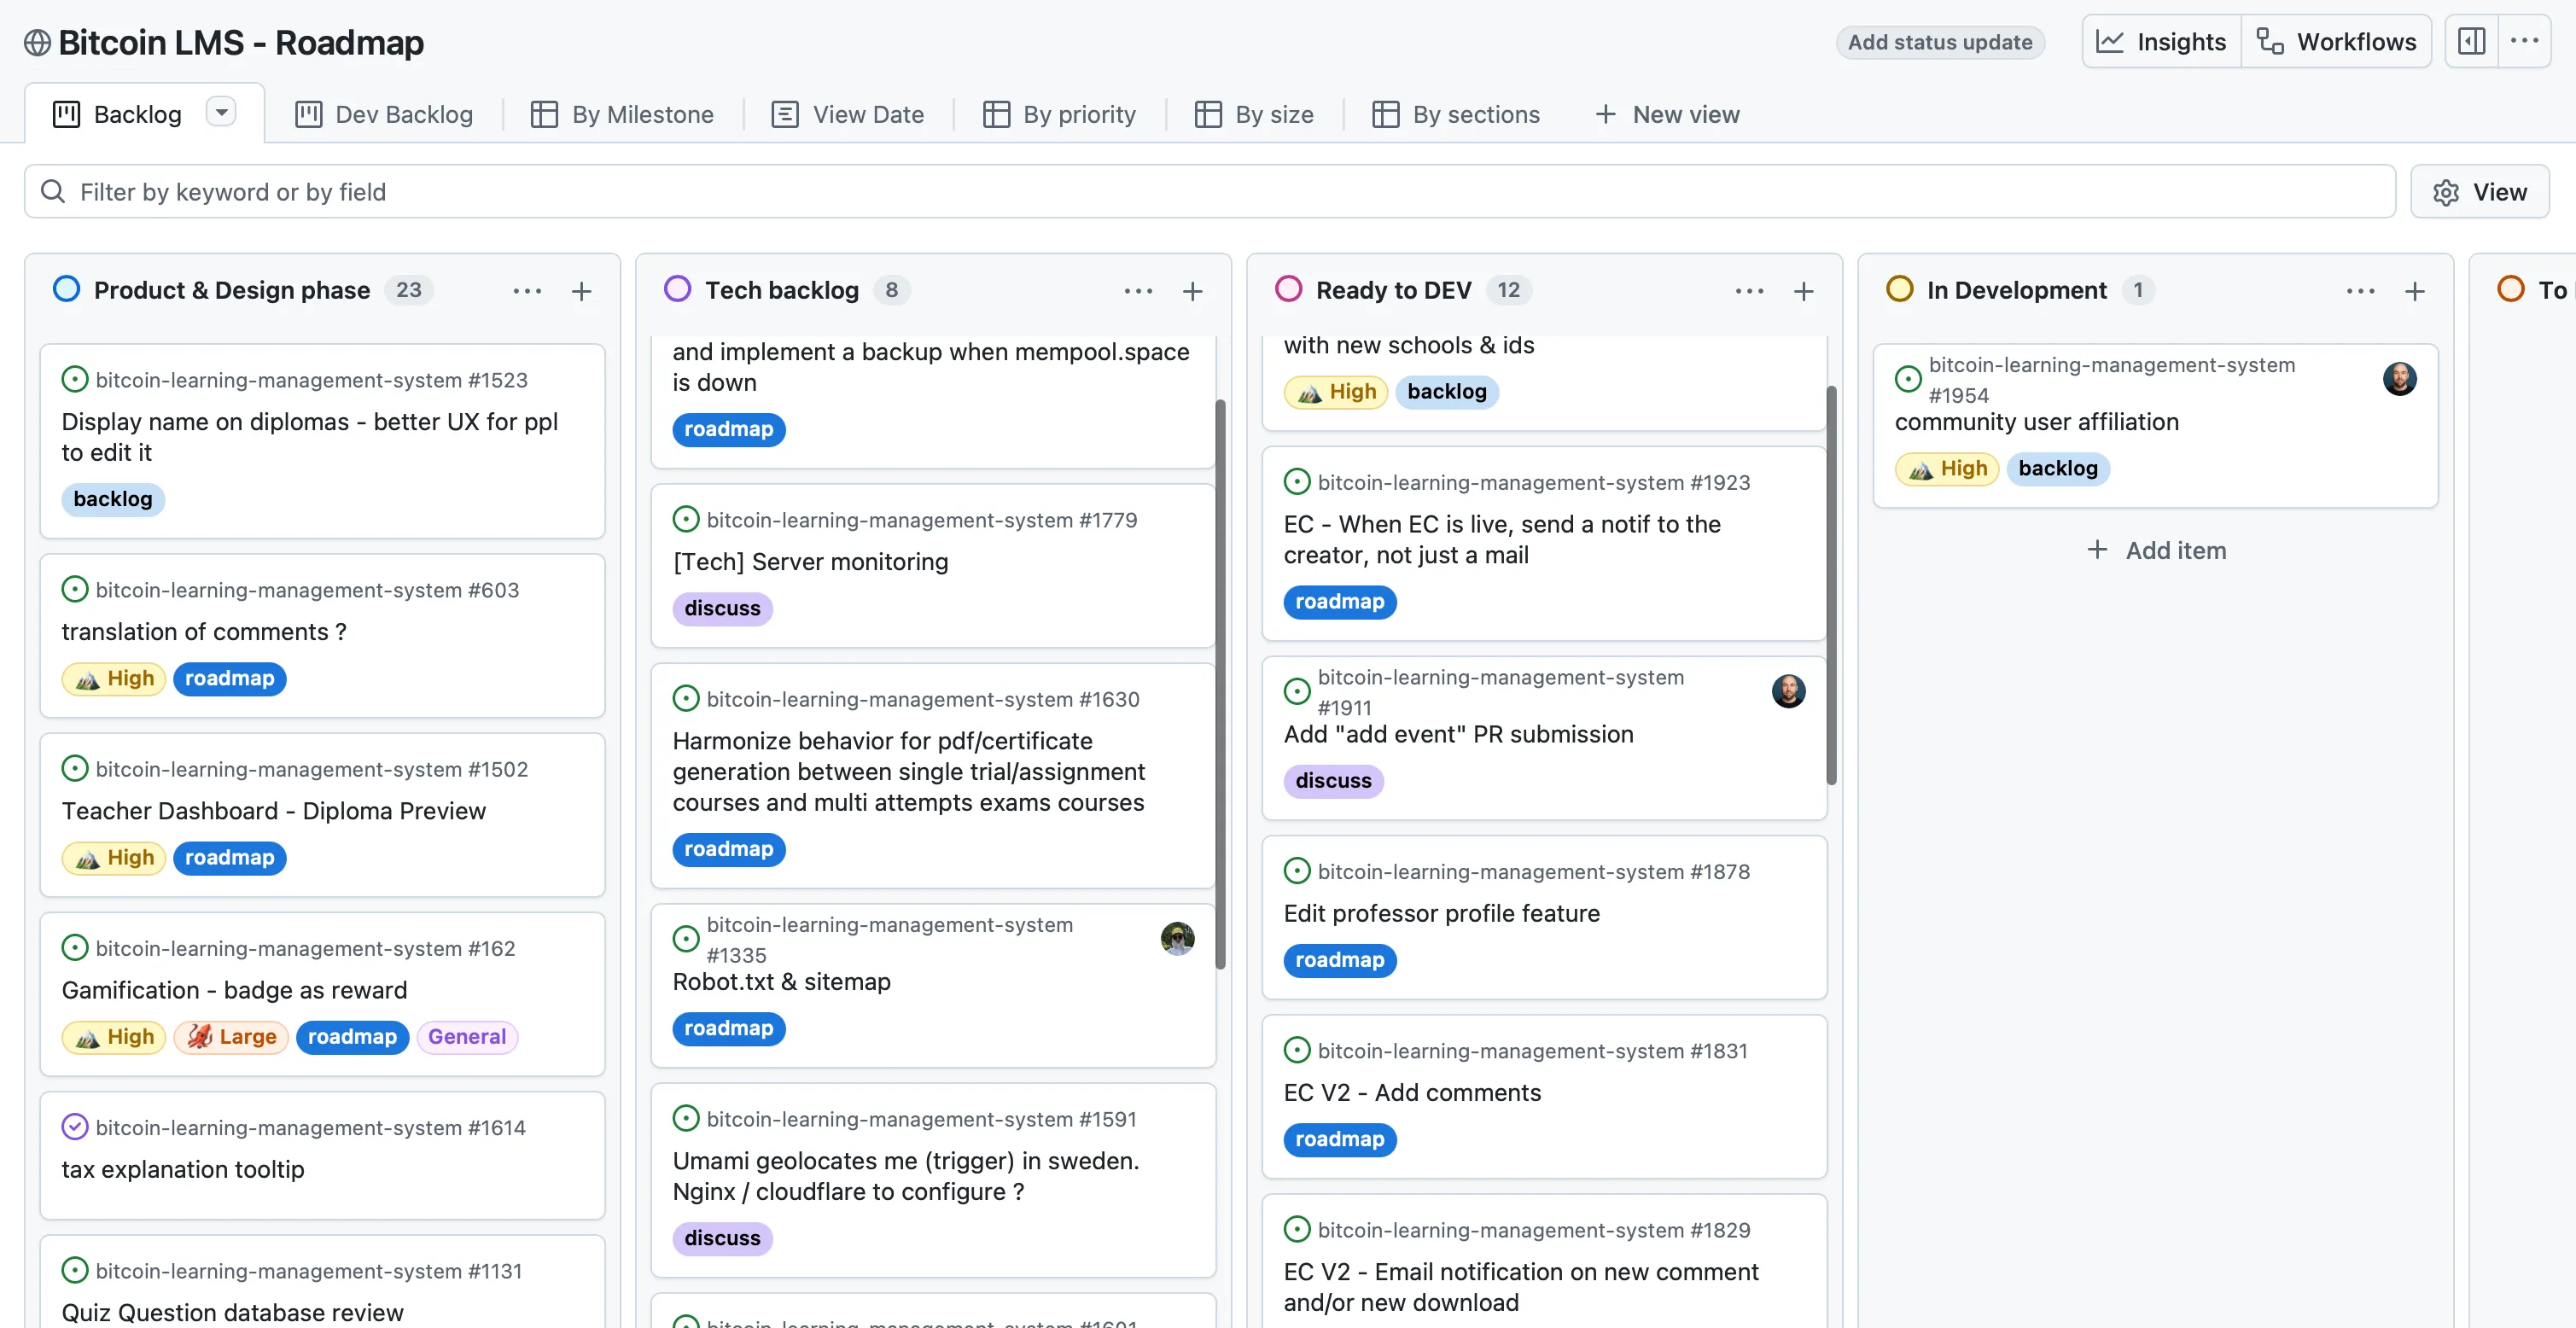This screenshot has height=1328, width=2576.
Task: Click open-issue icon on card #1878
Action: (1297, 870)
